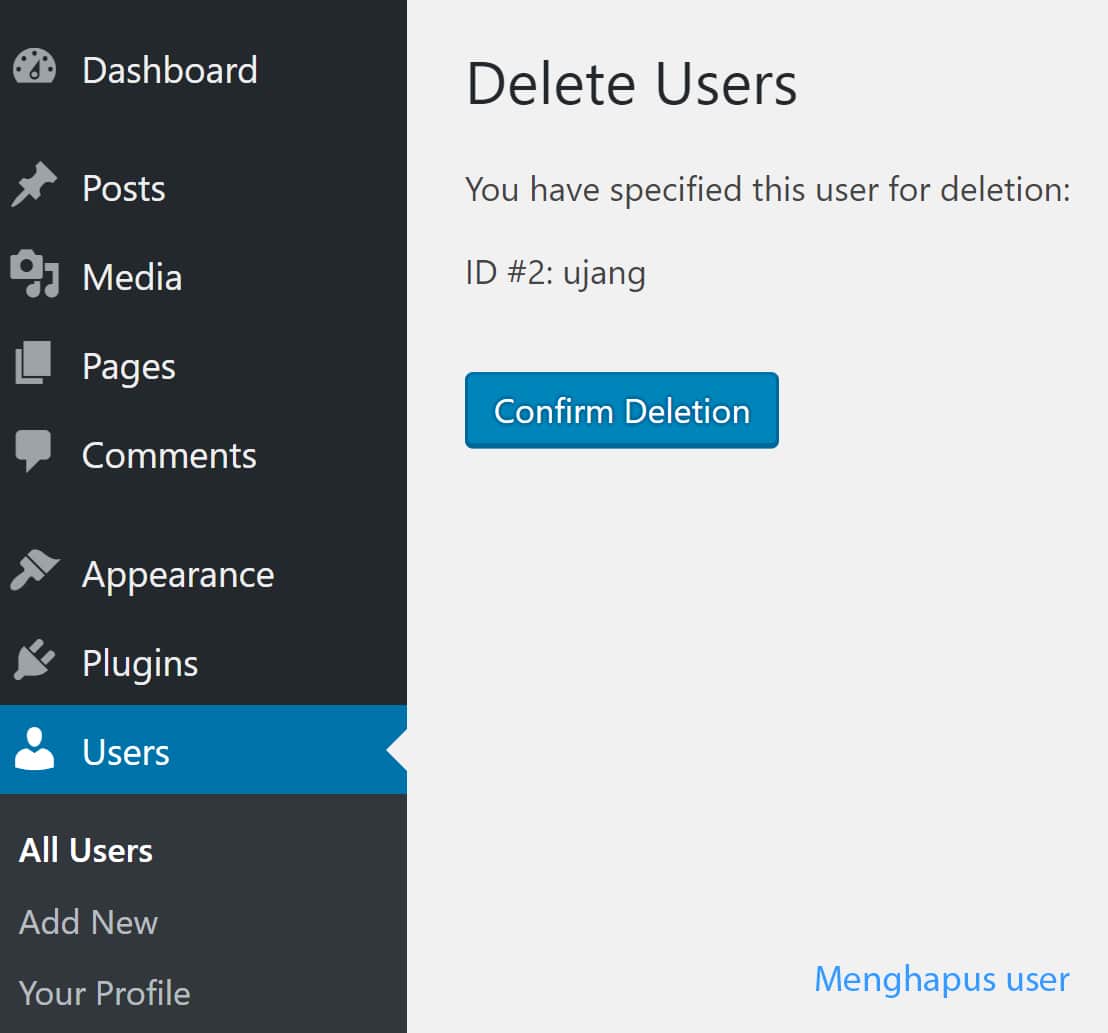Select Add New under Users
Viewport: 1108px width, 1033px height.
point(87,922)
